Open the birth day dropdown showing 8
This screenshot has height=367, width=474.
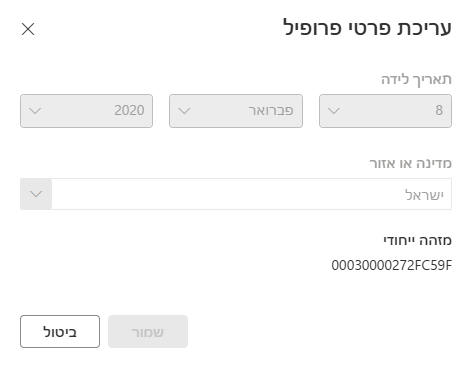tap(385, 111)
